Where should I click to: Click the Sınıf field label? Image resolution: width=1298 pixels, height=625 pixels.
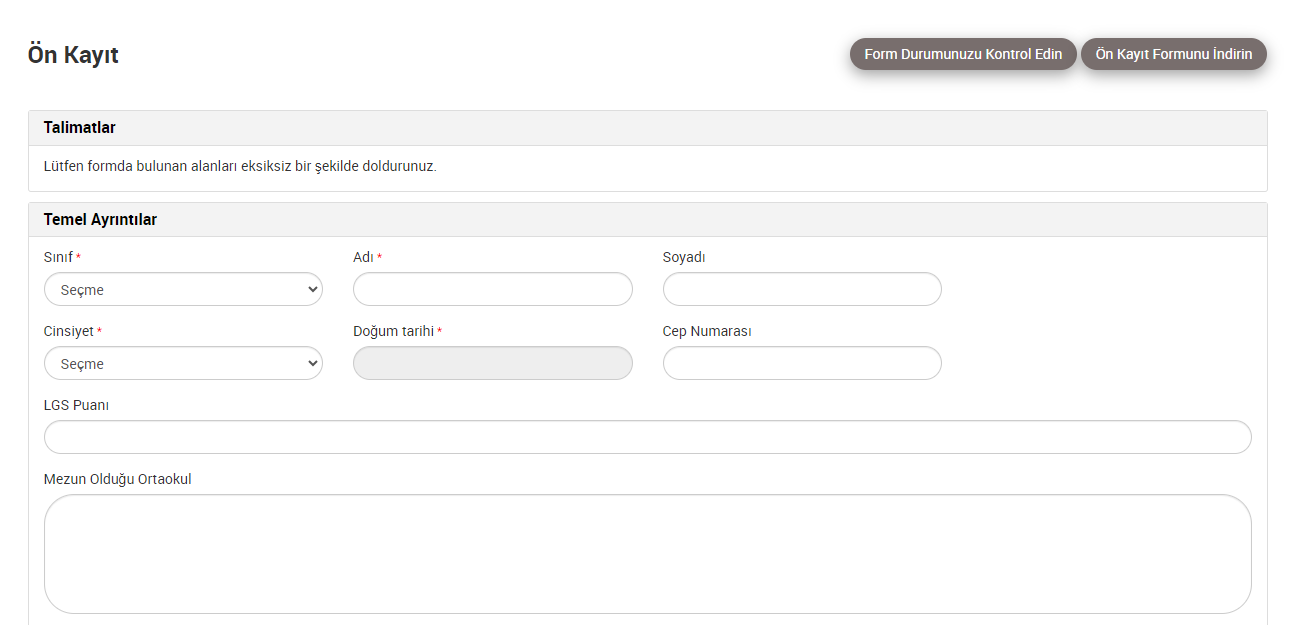(58, 258)
